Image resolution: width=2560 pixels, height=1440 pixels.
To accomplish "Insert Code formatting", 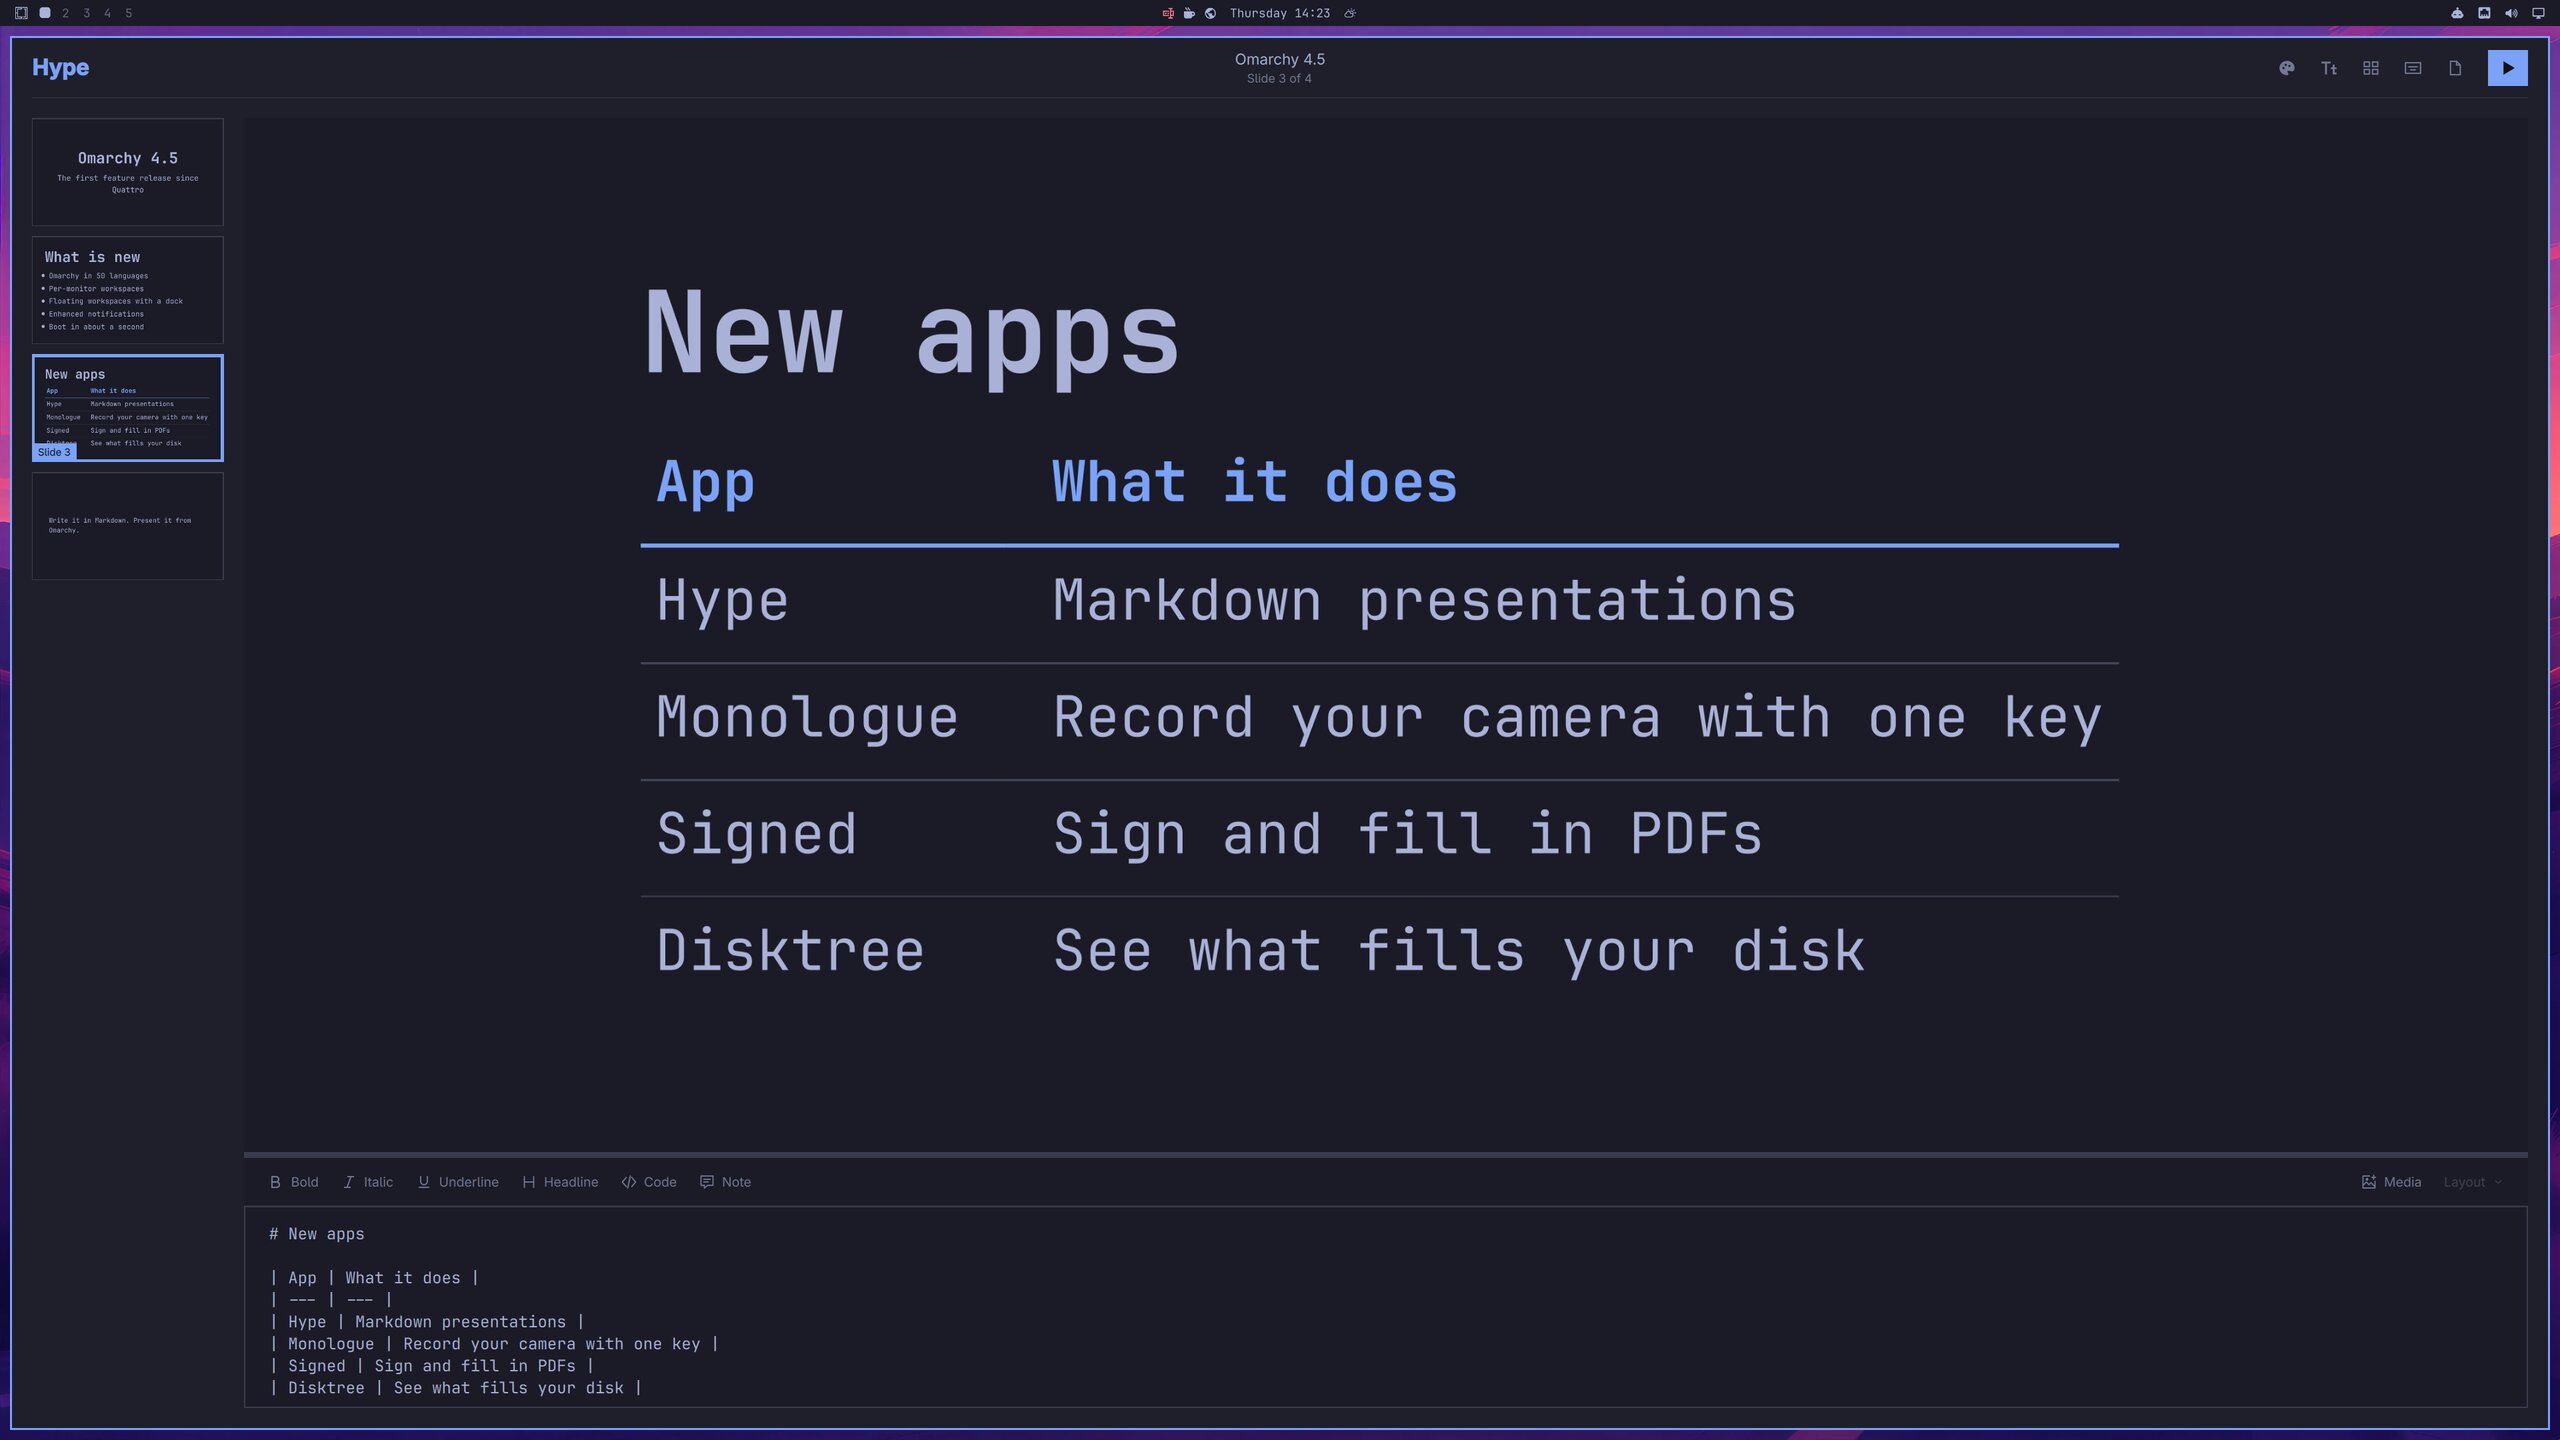I will 649,1182.
